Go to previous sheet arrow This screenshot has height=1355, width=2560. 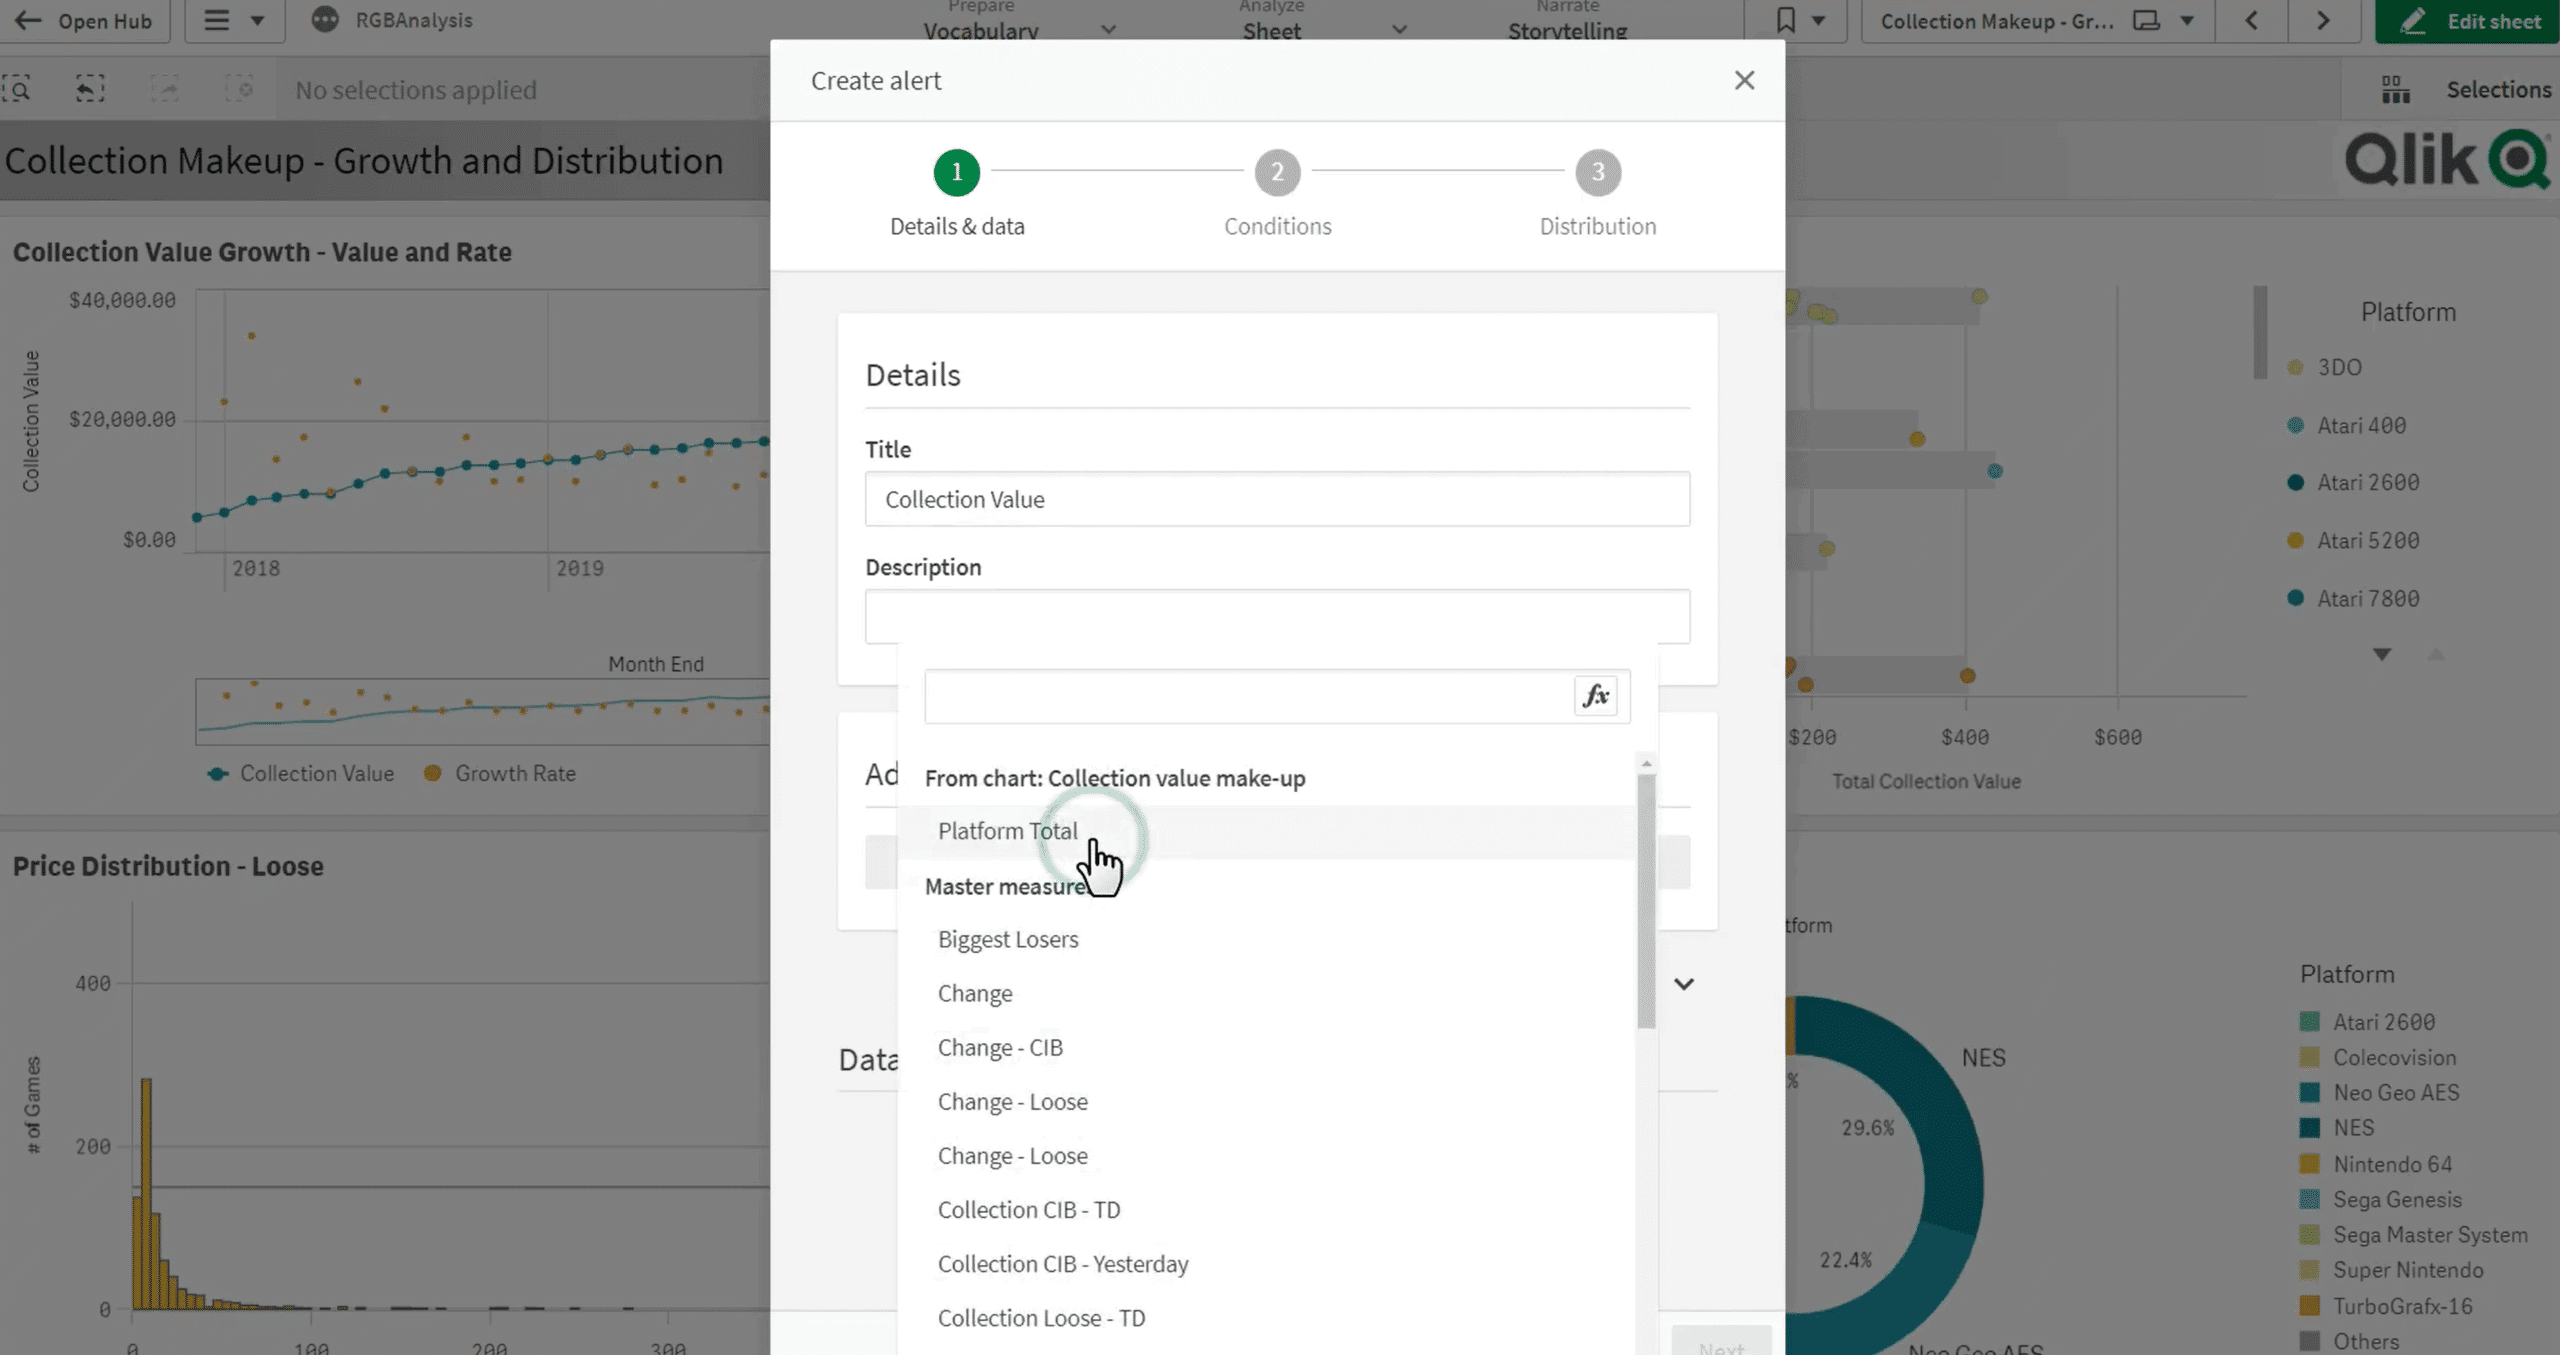point(2252,21)
